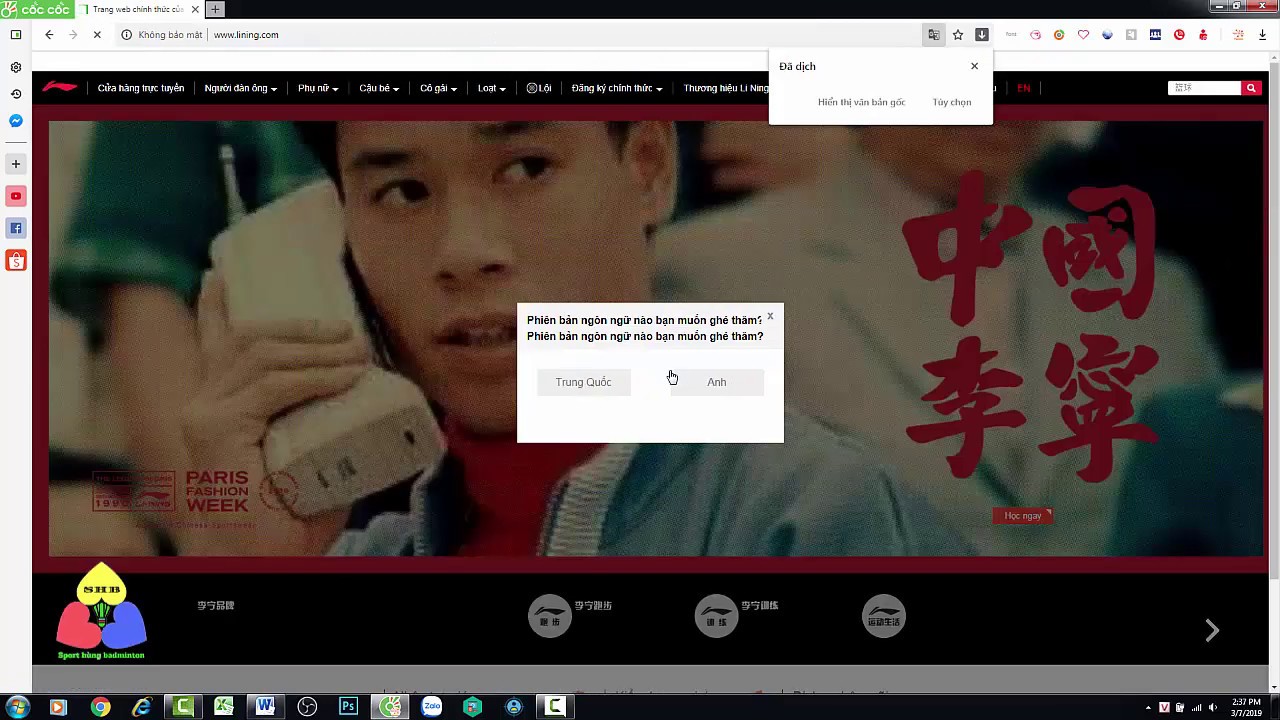Image resolution: width=1280 pixels, height=720 pixels.
Task: Open the running category circle icon
Action: [x=550, y=616]
